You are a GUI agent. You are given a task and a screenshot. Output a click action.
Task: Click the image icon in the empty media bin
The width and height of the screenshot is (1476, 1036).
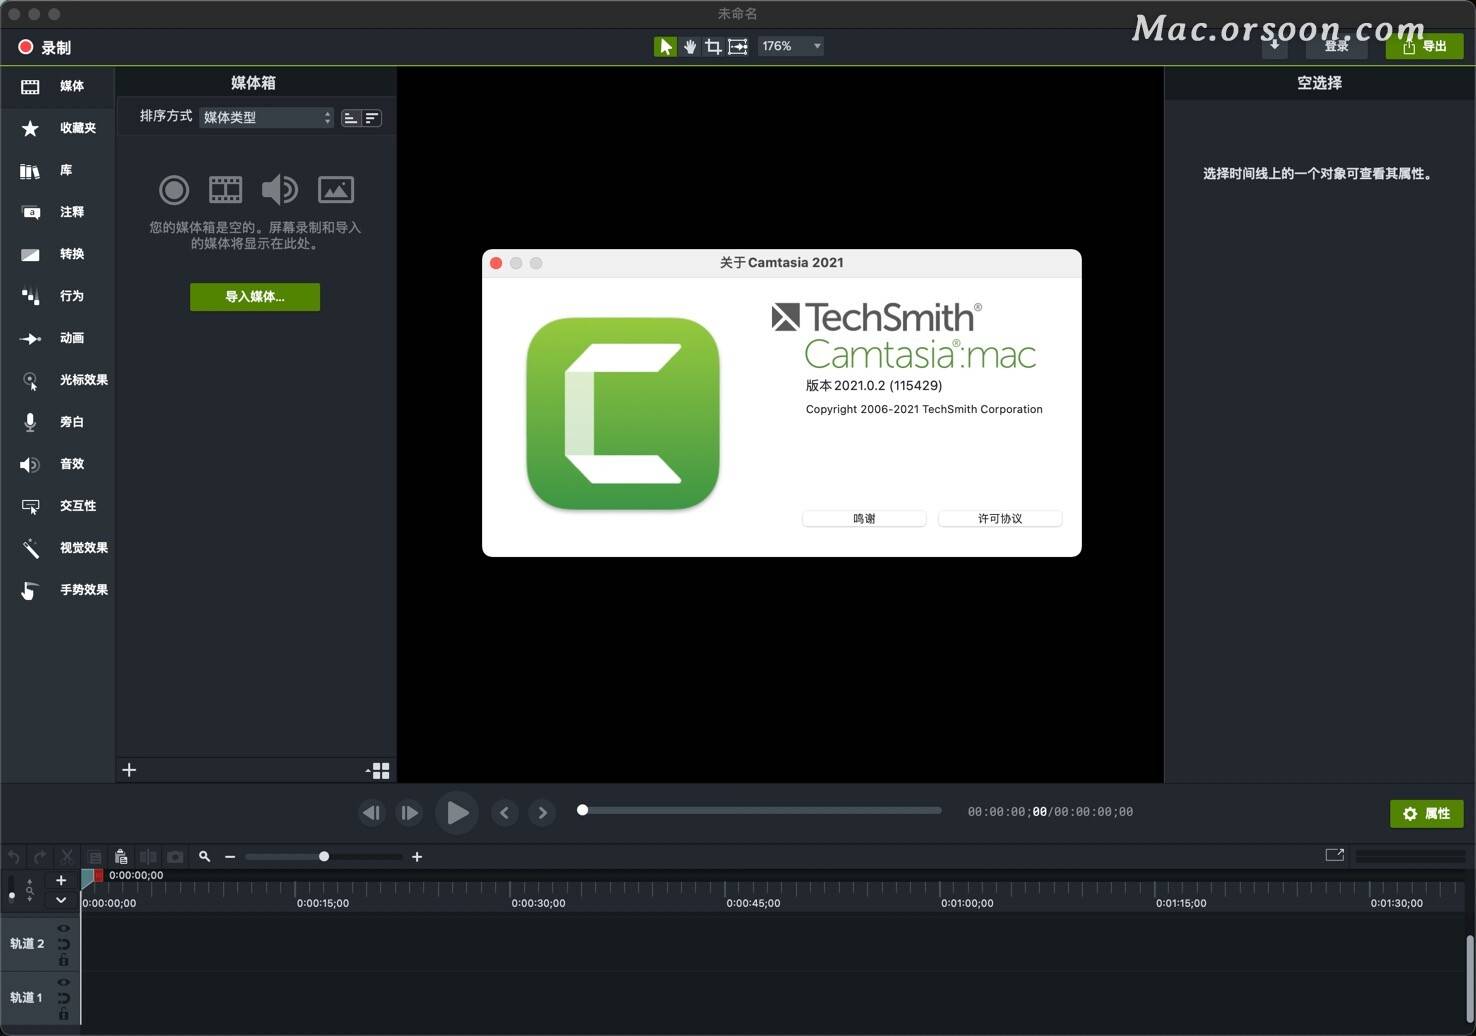[336, 189]
